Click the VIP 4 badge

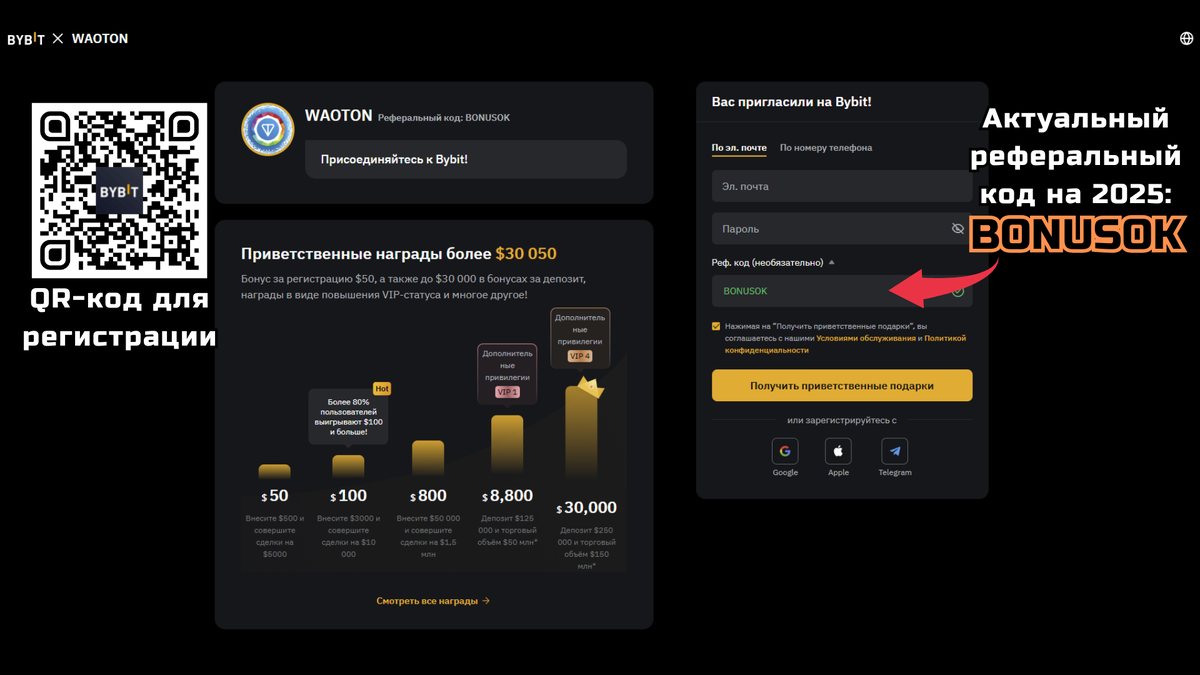pyautogui.click(x=580, y=356)
